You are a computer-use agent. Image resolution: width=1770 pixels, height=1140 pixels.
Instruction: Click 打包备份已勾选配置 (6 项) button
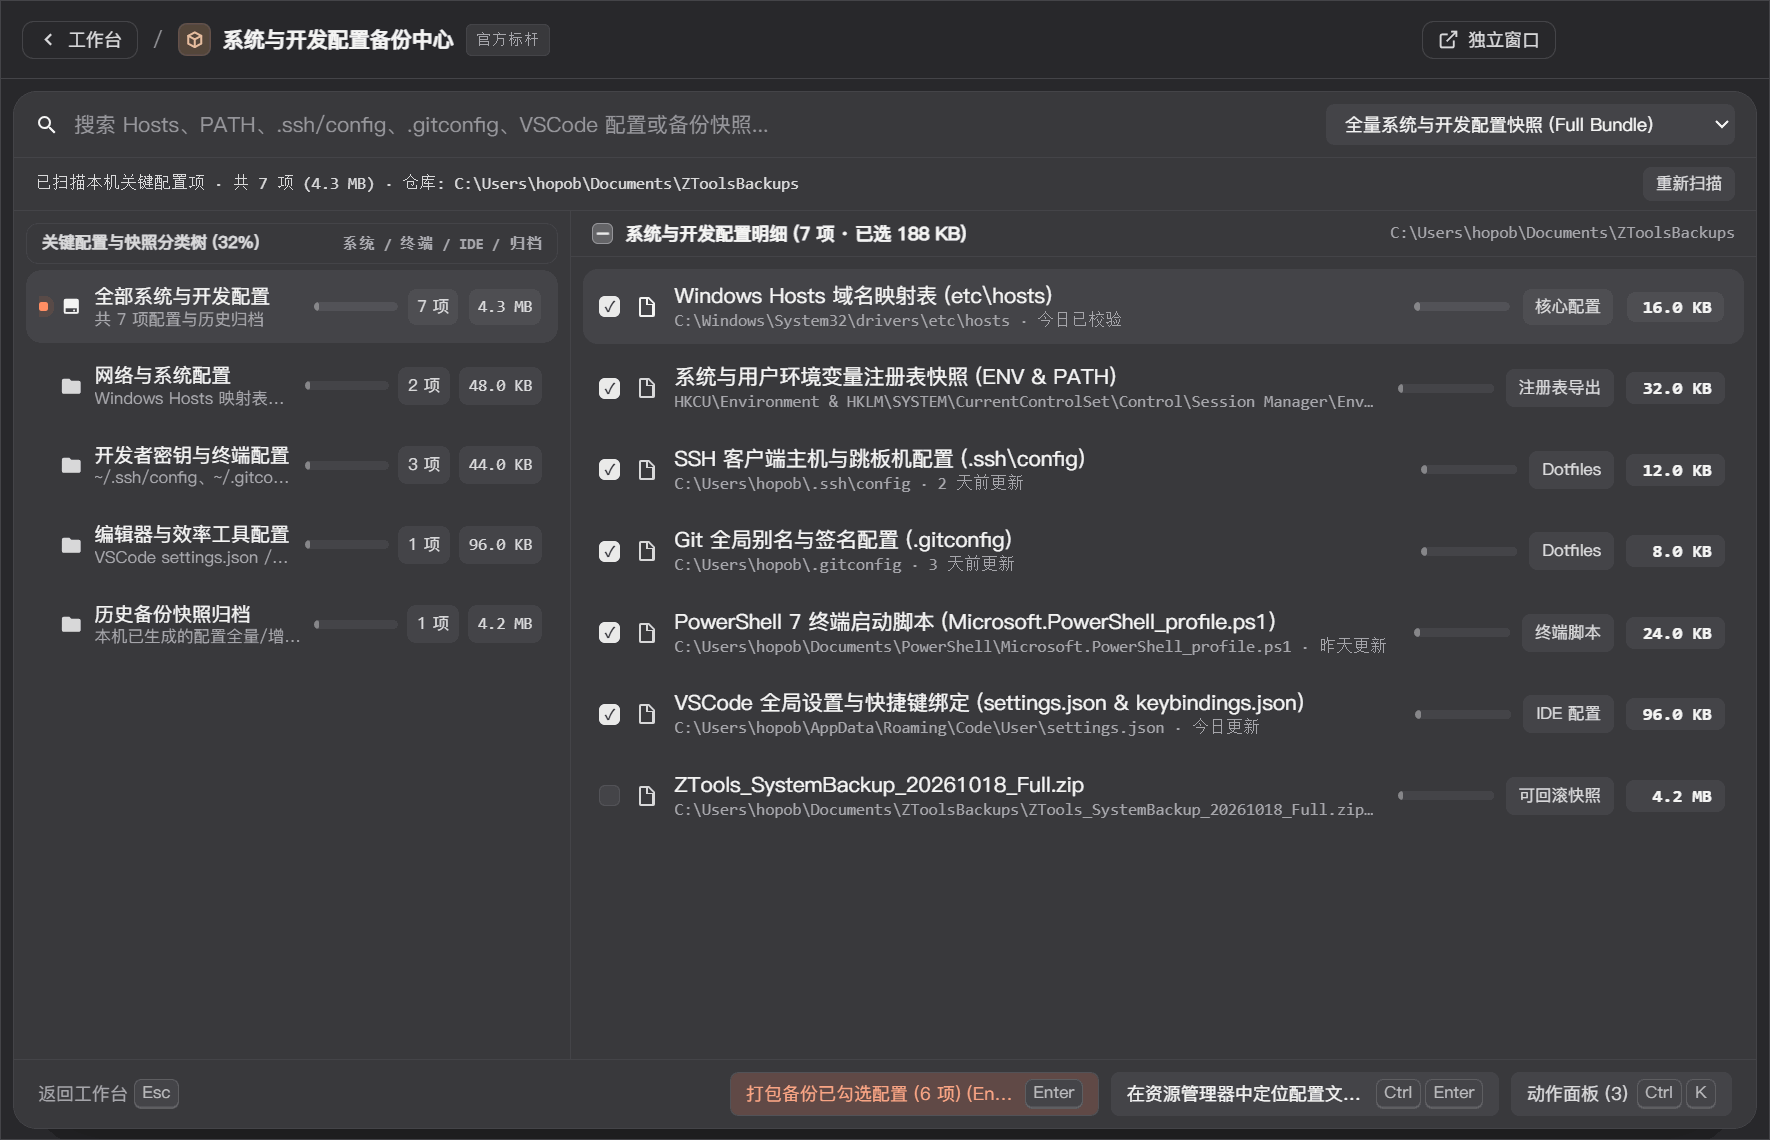(x=914, y=1094)
